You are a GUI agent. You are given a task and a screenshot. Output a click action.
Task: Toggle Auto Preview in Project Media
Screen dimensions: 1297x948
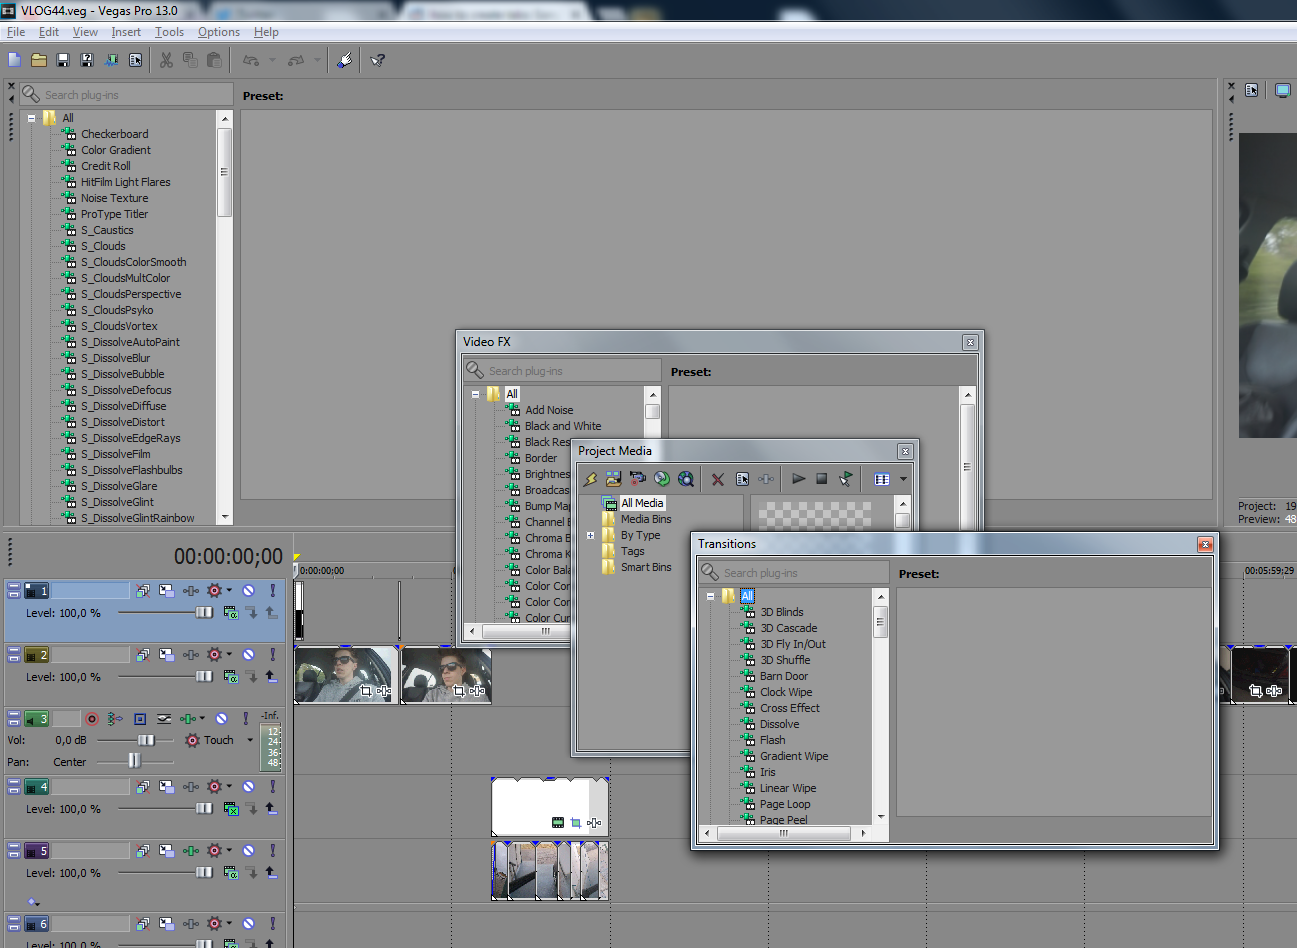click(846, 479)
